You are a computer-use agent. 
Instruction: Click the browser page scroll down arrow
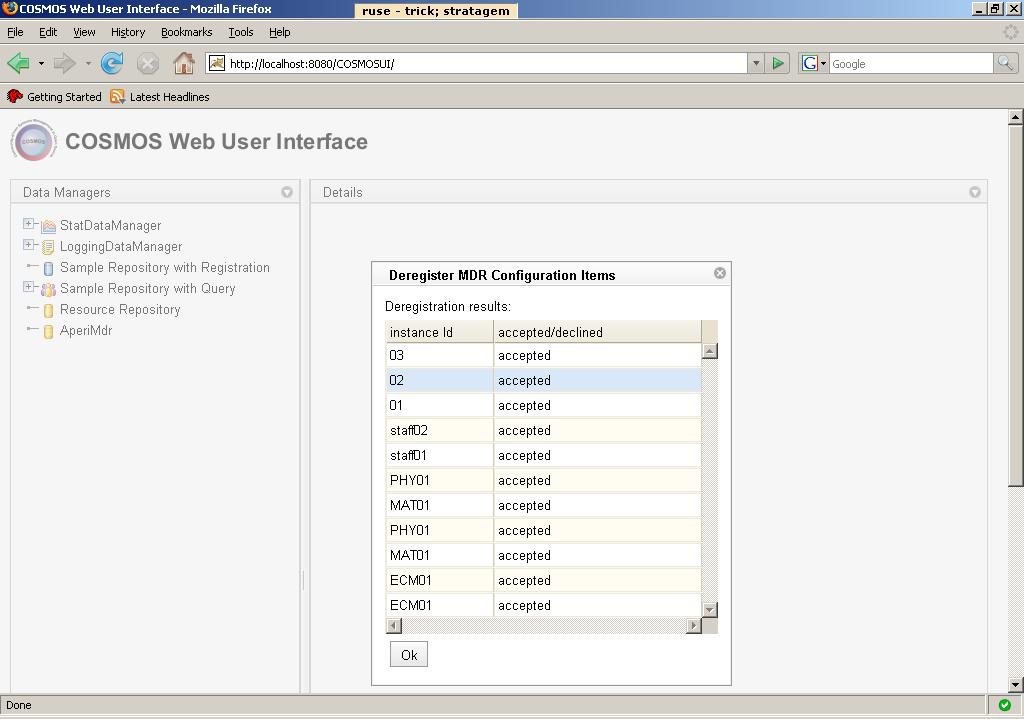(x=1015, y=685)
